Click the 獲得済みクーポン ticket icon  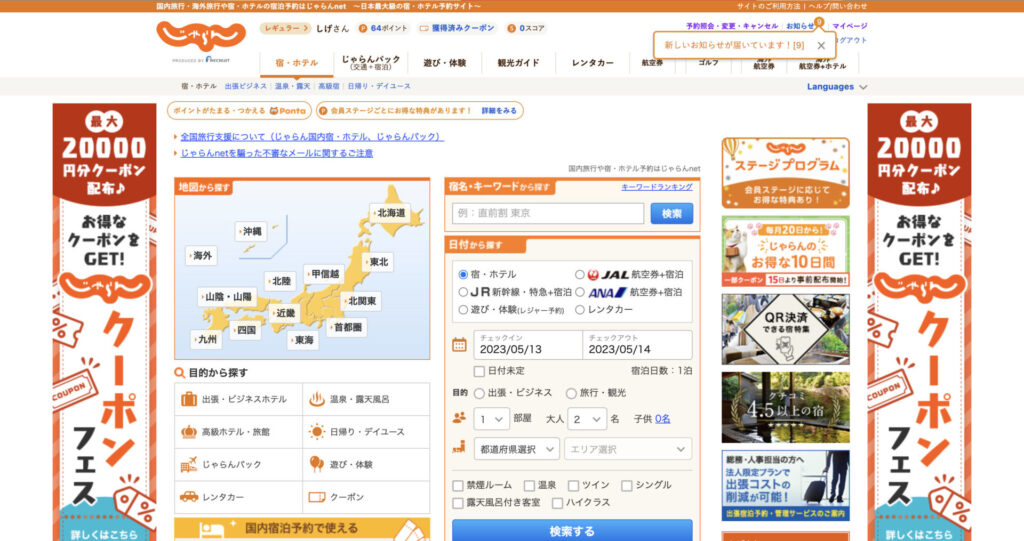424,28
